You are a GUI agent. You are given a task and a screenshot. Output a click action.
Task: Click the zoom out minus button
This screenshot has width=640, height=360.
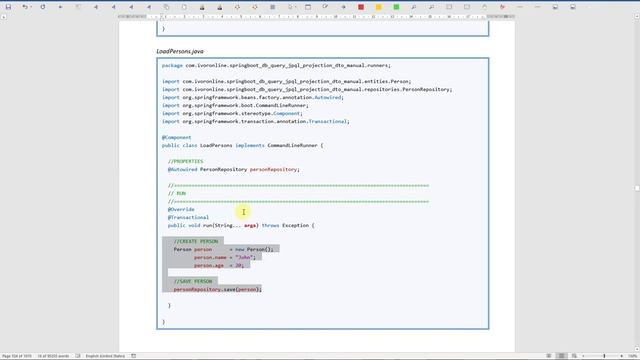(x=583, y=356)
